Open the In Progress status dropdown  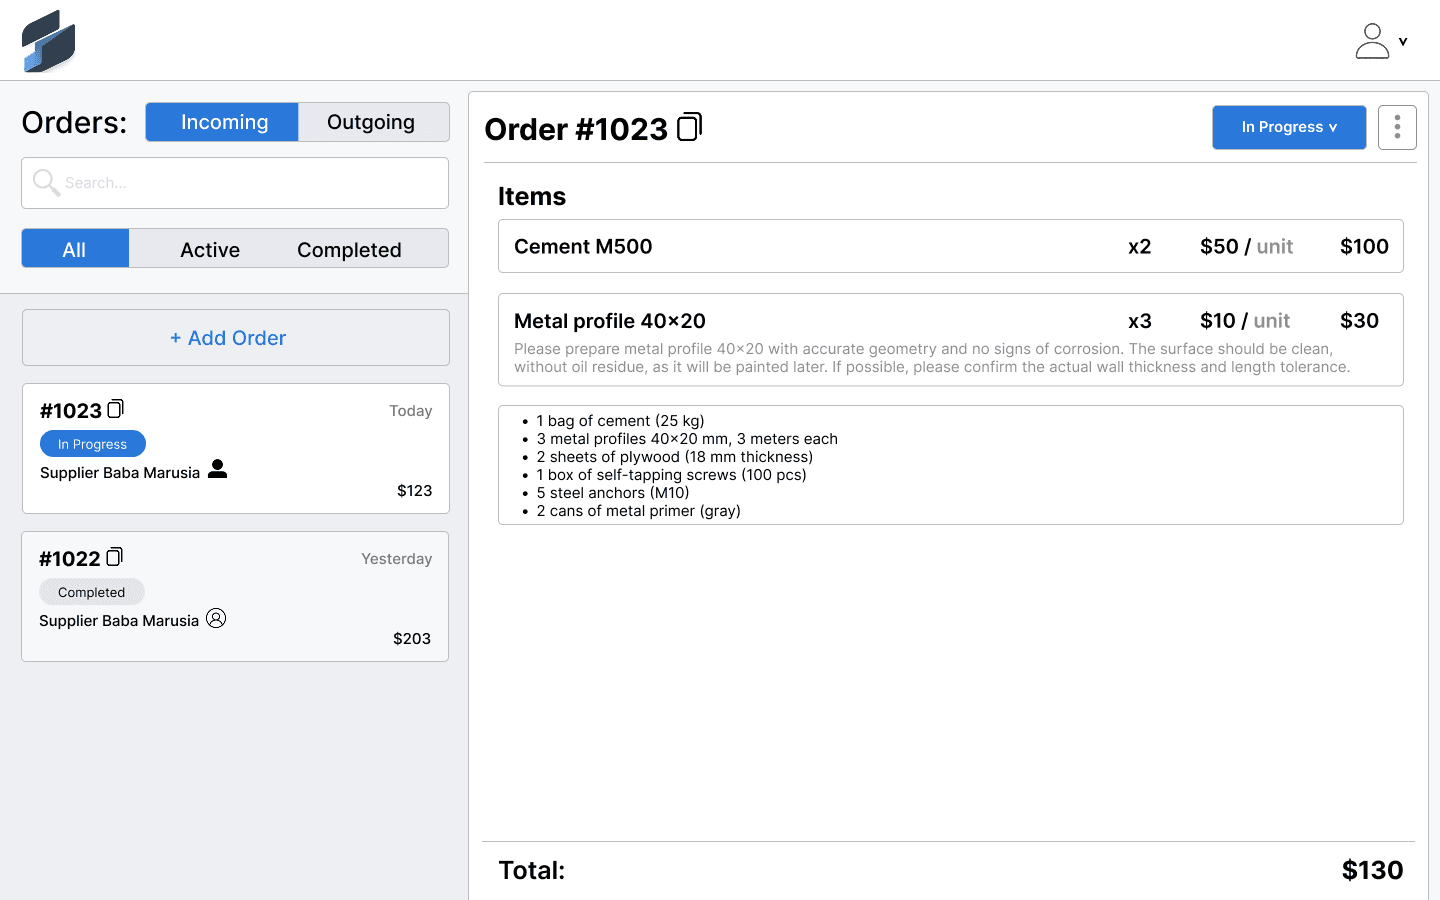pyautogui.click(x=1289, y=127)
